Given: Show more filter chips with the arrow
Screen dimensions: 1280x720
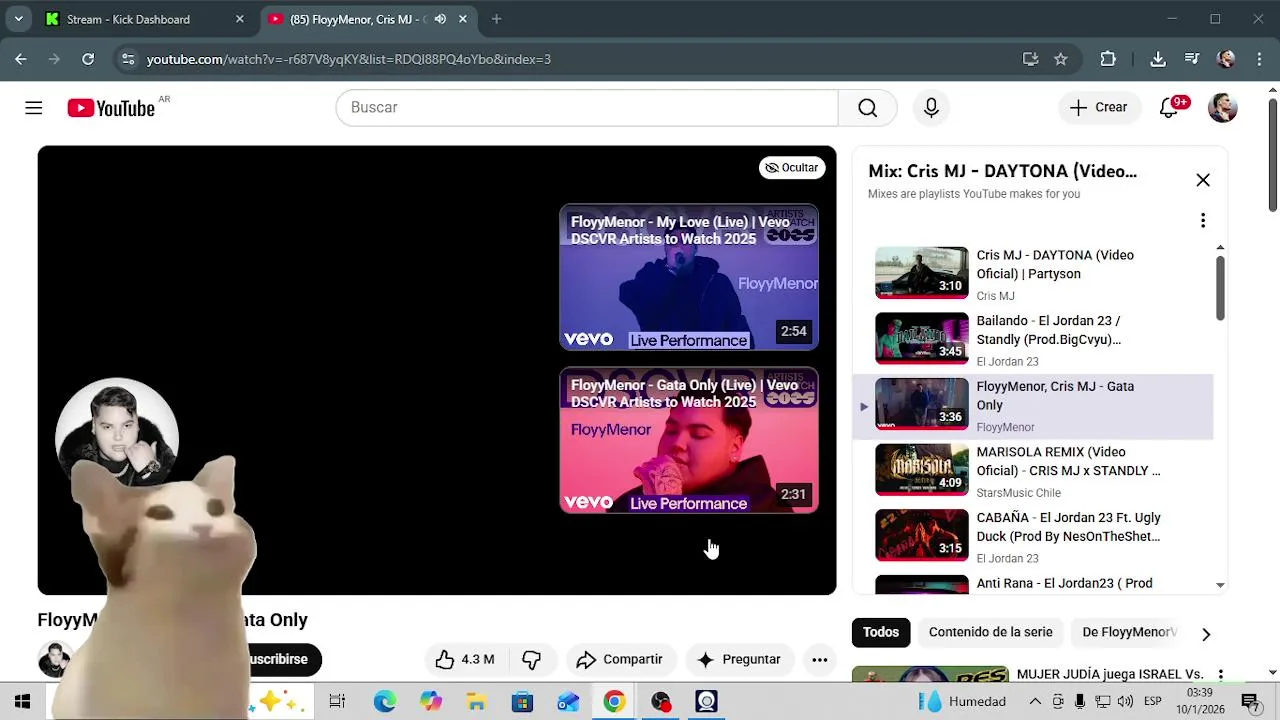Looking at the screenshot, I should click(x=1206, y=634).
